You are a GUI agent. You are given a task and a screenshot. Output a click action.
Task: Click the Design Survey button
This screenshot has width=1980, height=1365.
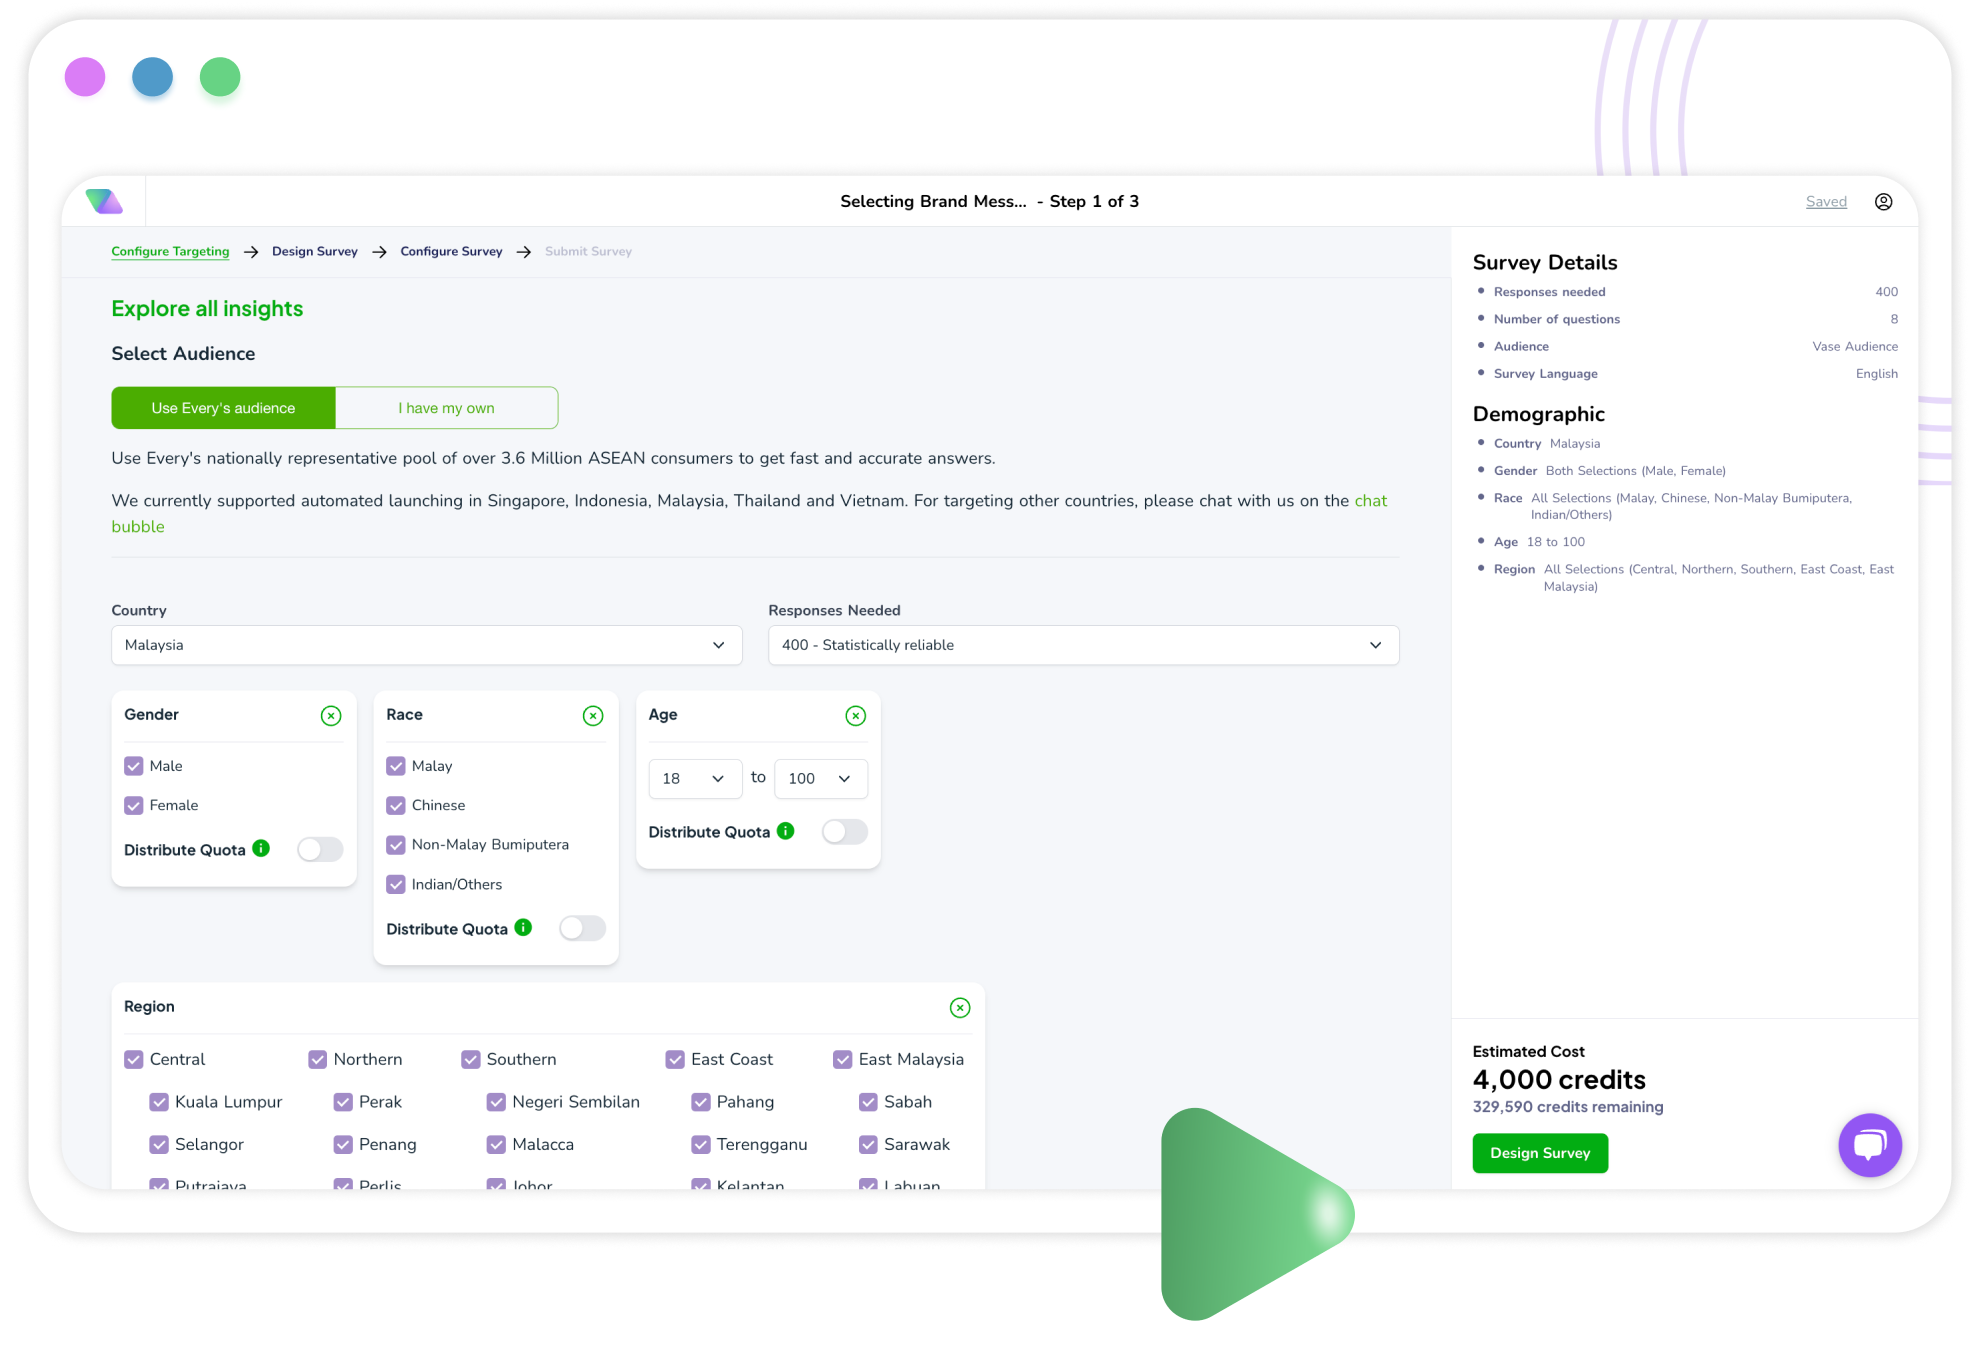click(1539, 1153)
